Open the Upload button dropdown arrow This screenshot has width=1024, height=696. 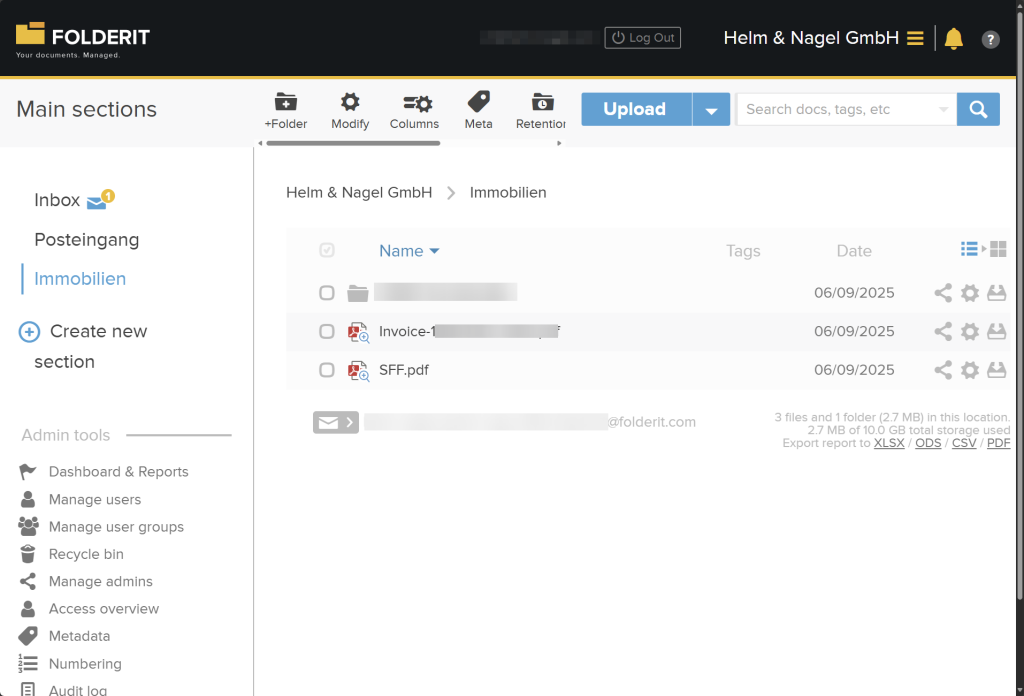click(x=711, y=109)
